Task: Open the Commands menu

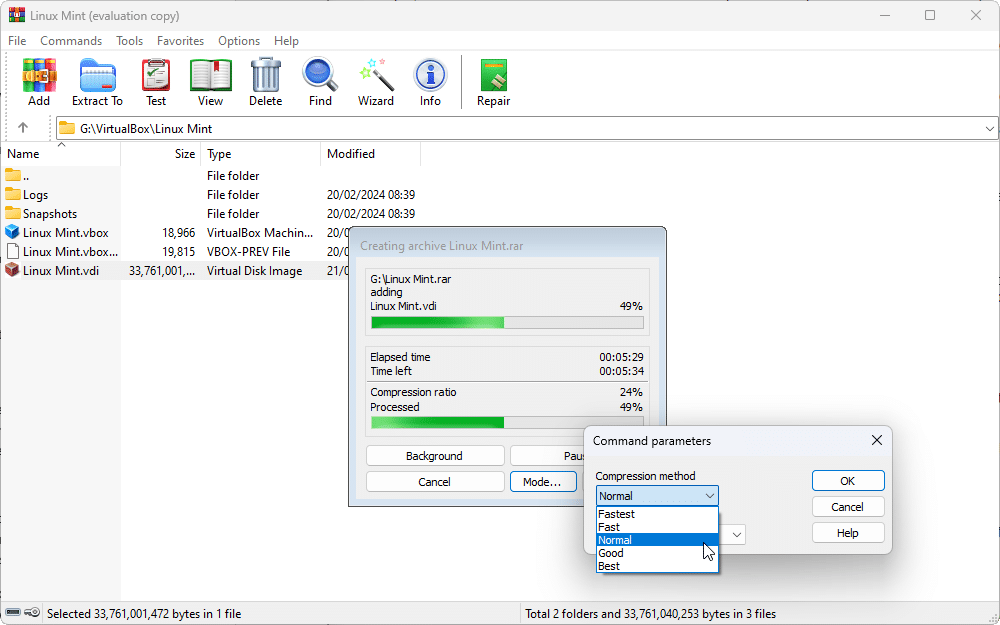Action: (71, 41)
